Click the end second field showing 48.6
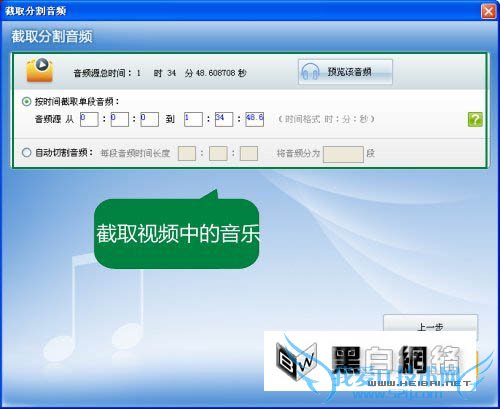The width and height of the screenshot is (500, 409). coord(255,119)
